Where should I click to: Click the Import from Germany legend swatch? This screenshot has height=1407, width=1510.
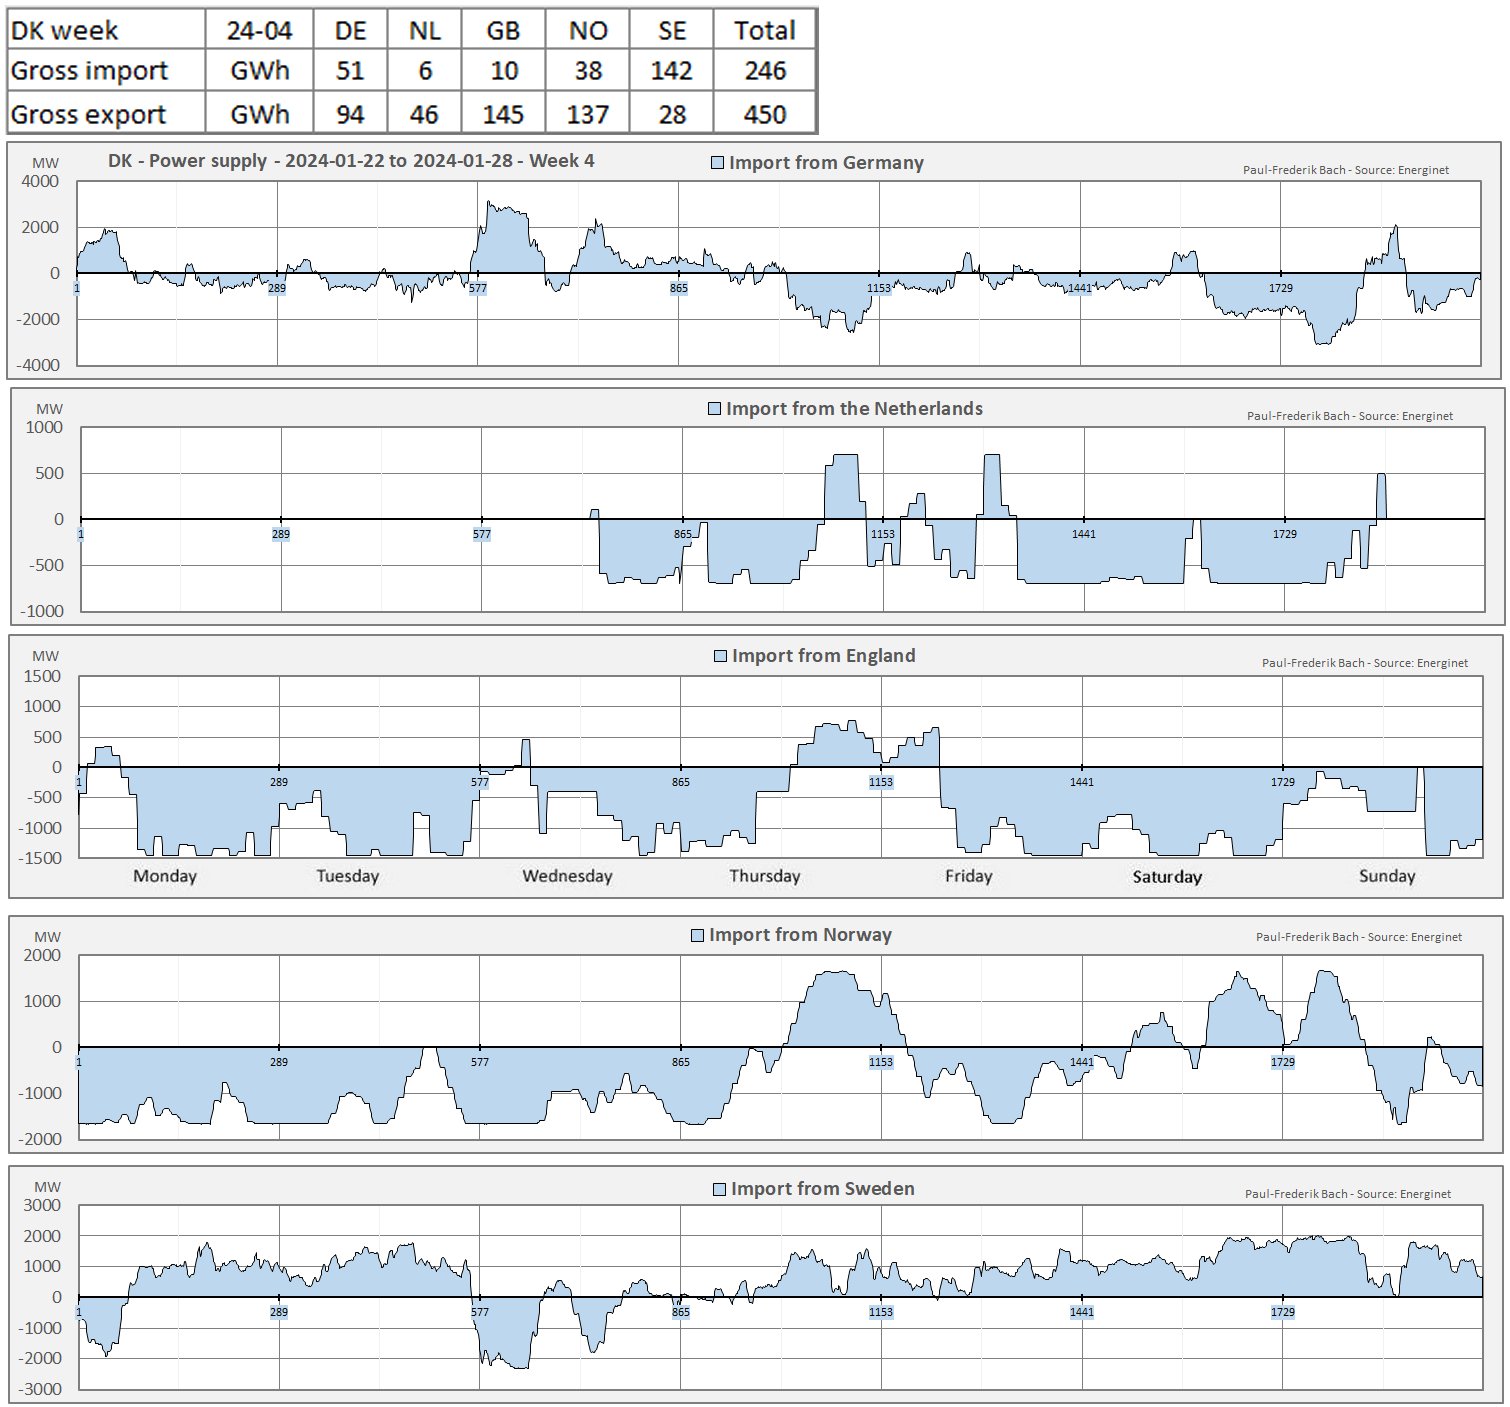pyautogui.click(x=717, y=163)
